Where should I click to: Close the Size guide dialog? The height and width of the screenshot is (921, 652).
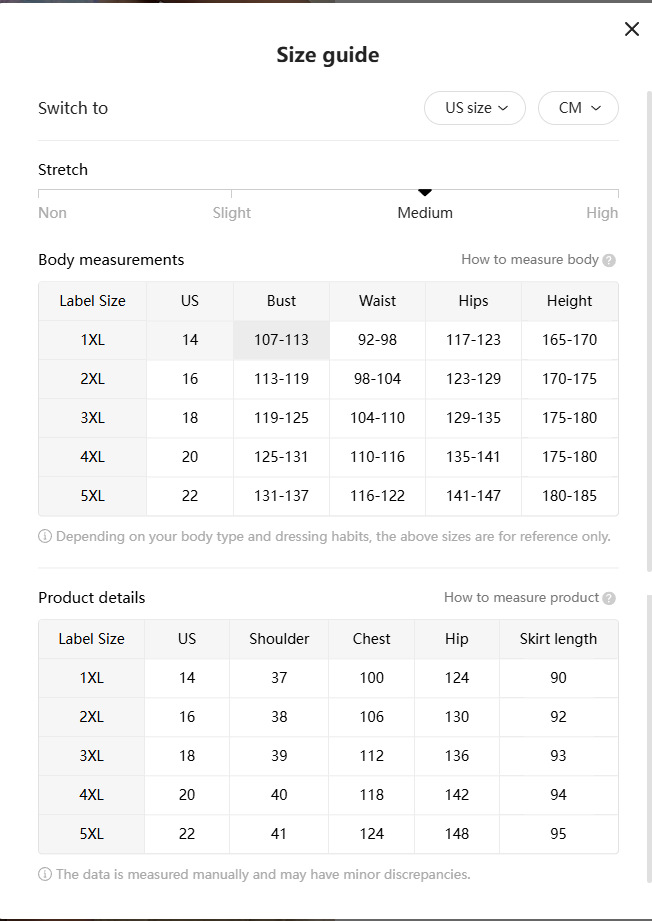tap(631, 29)
